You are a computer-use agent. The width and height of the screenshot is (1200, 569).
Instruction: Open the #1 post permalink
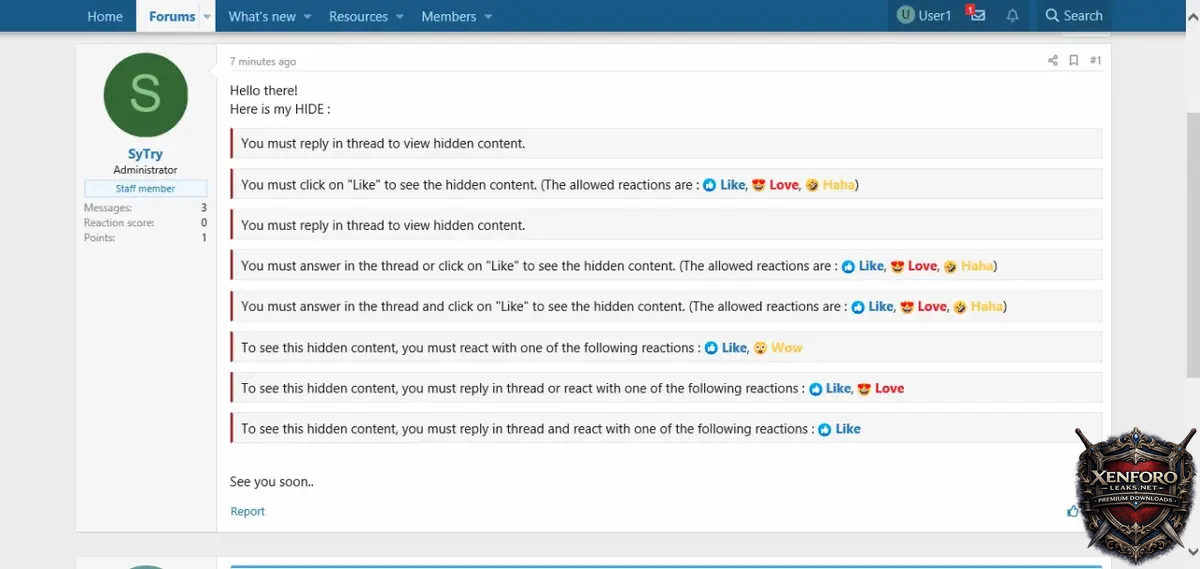(1095, 61)
